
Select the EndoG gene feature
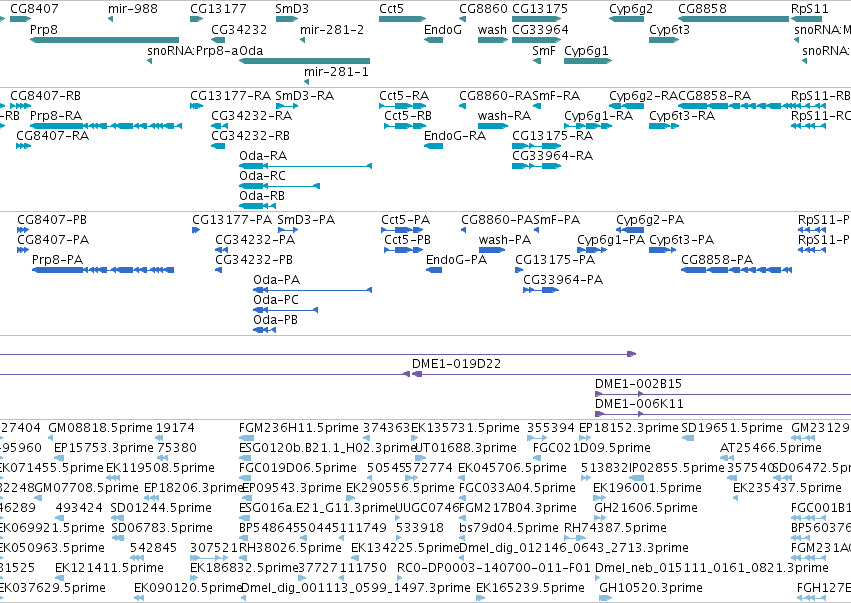(x=434, y=40)
